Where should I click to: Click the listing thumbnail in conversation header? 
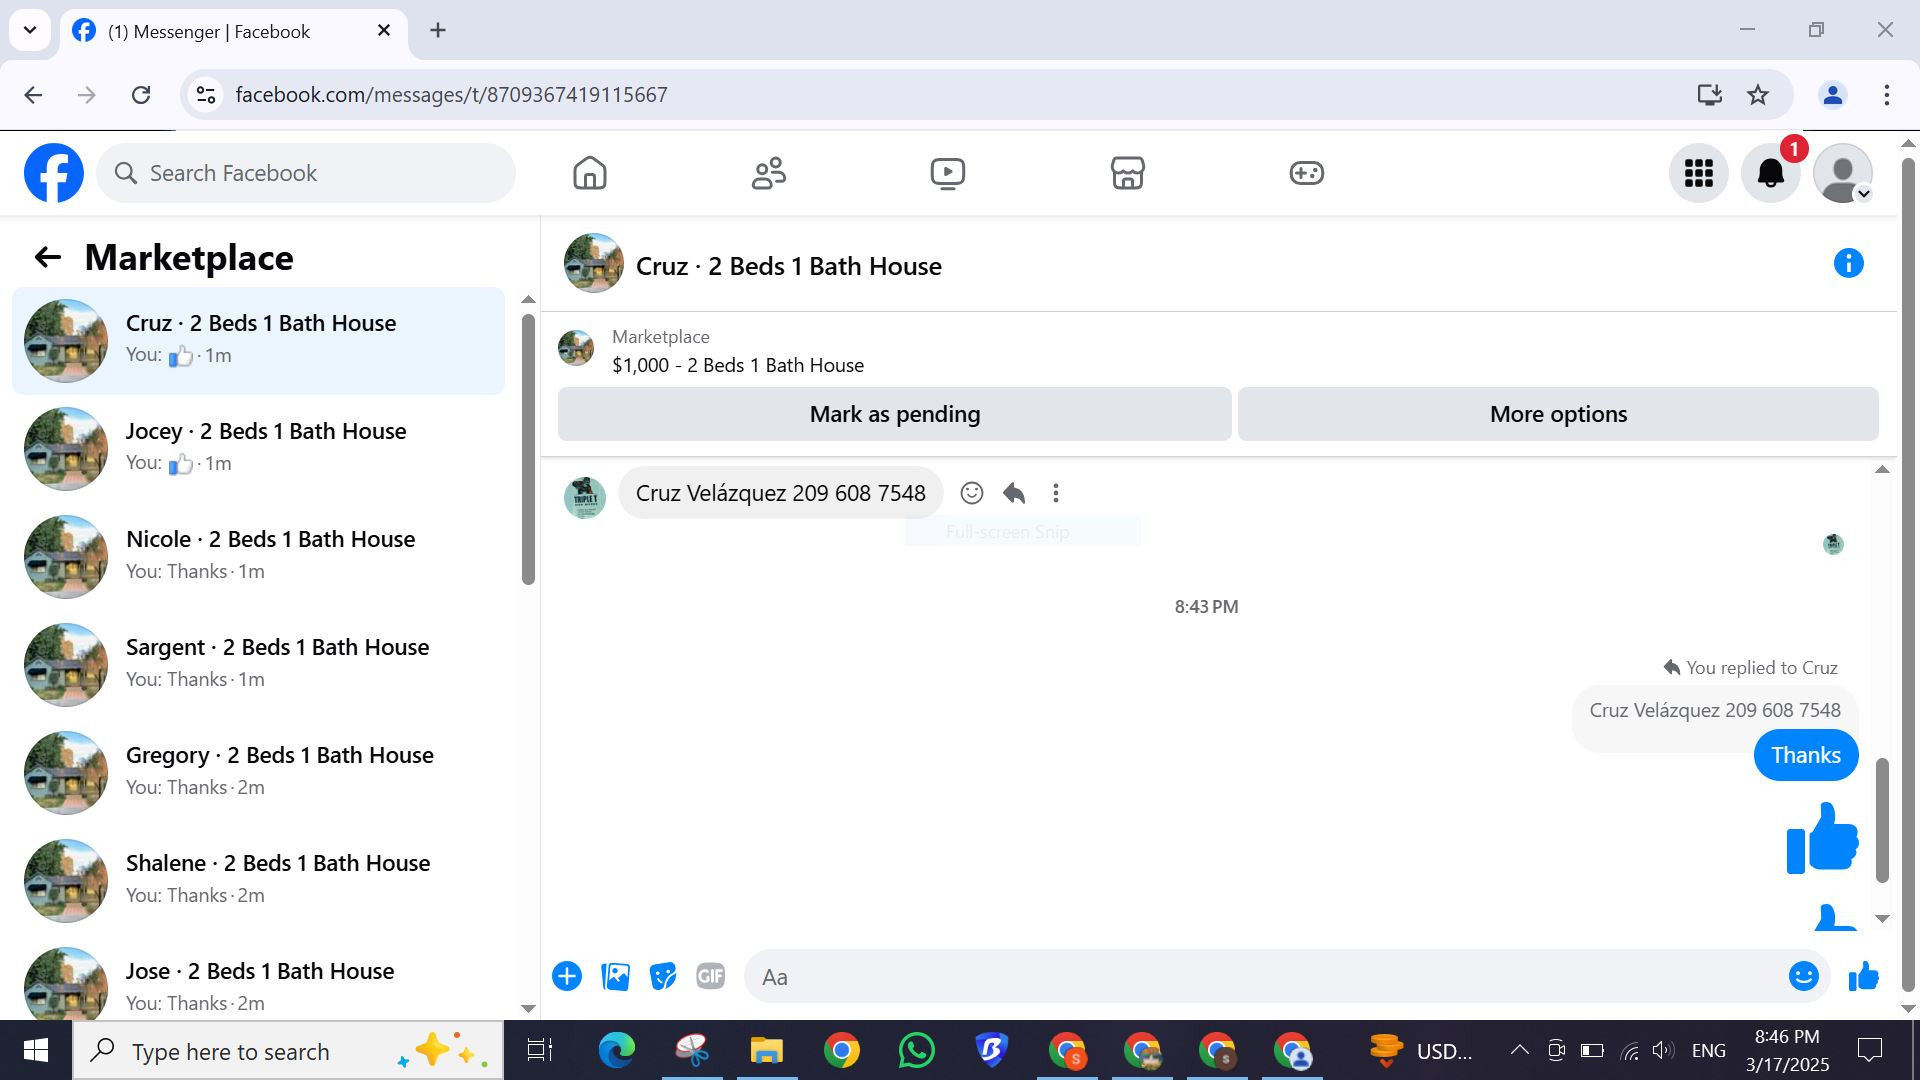pos(594,263)
